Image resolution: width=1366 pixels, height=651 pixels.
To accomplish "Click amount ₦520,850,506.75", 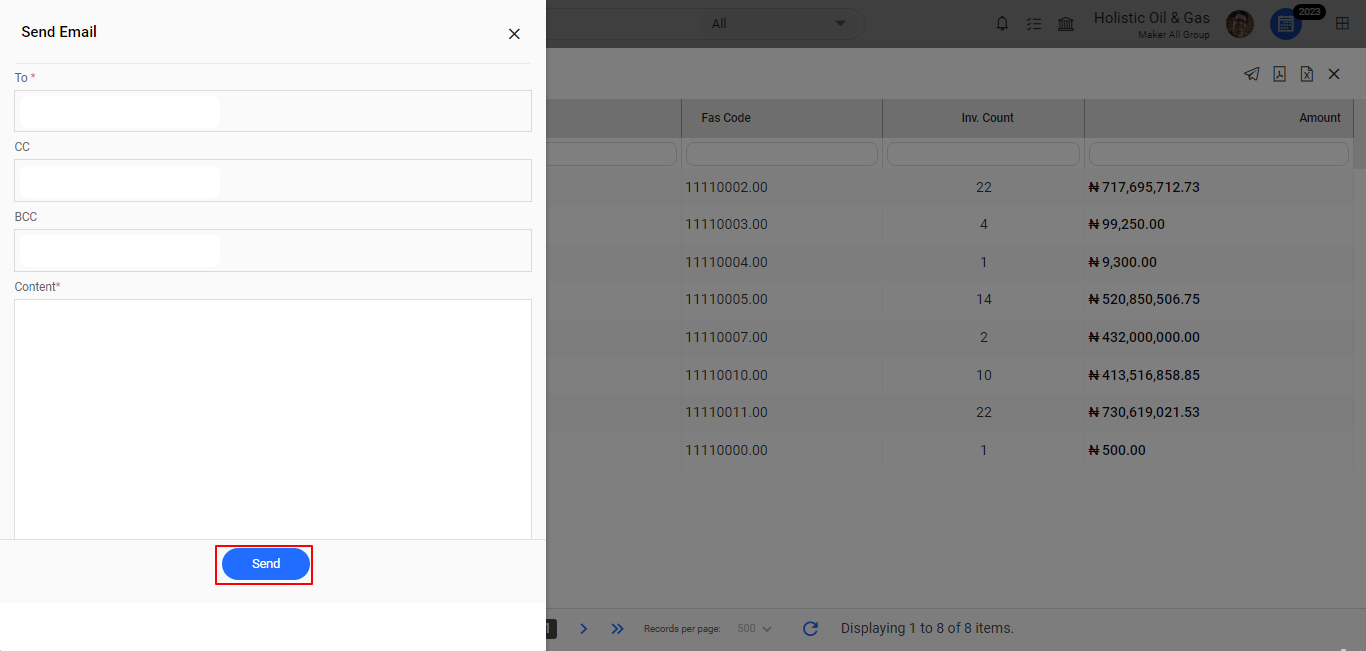I will tap(1144, 300).
